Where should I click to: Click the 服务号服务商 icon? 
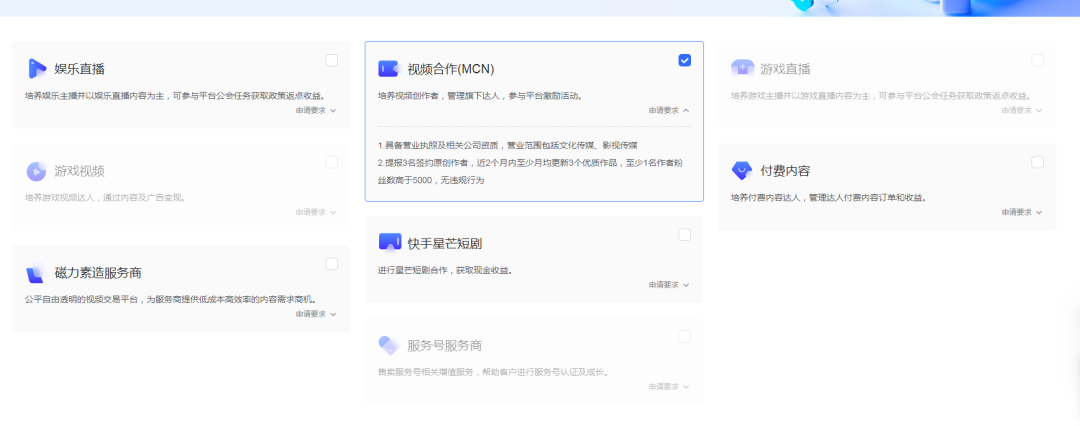(x=389, y=345)
